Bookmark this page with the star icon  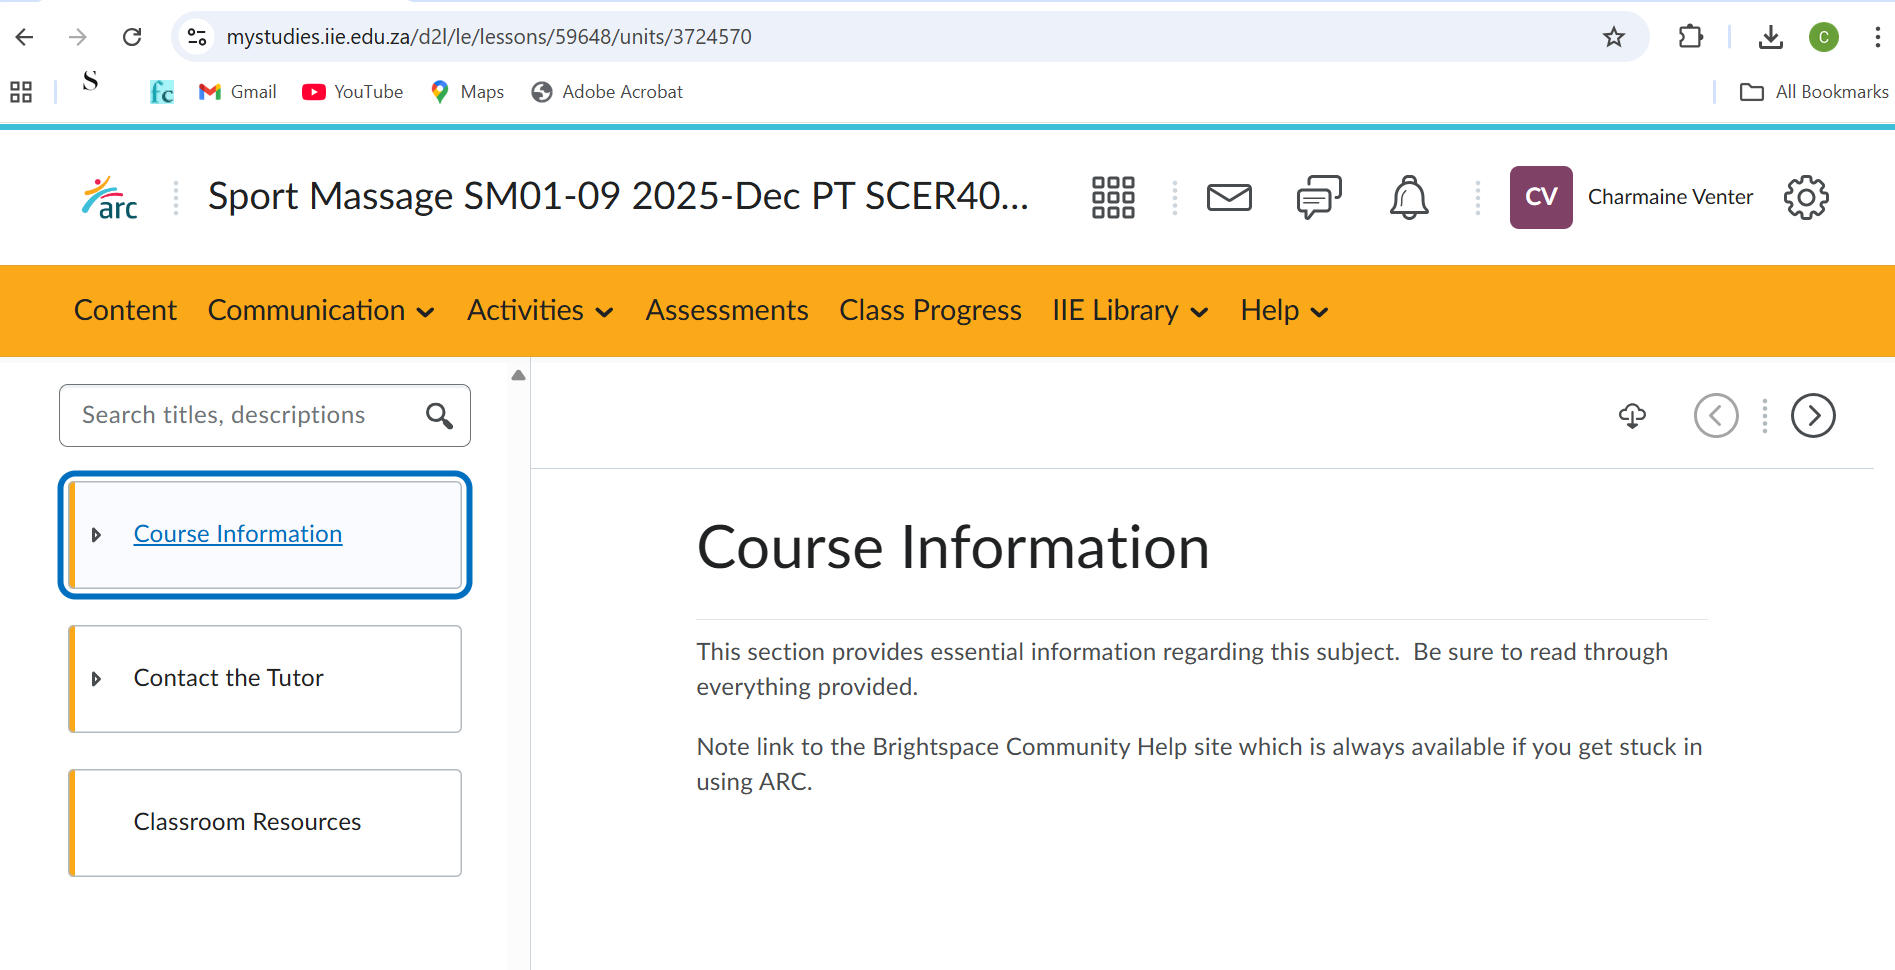tap(1613, 36)
